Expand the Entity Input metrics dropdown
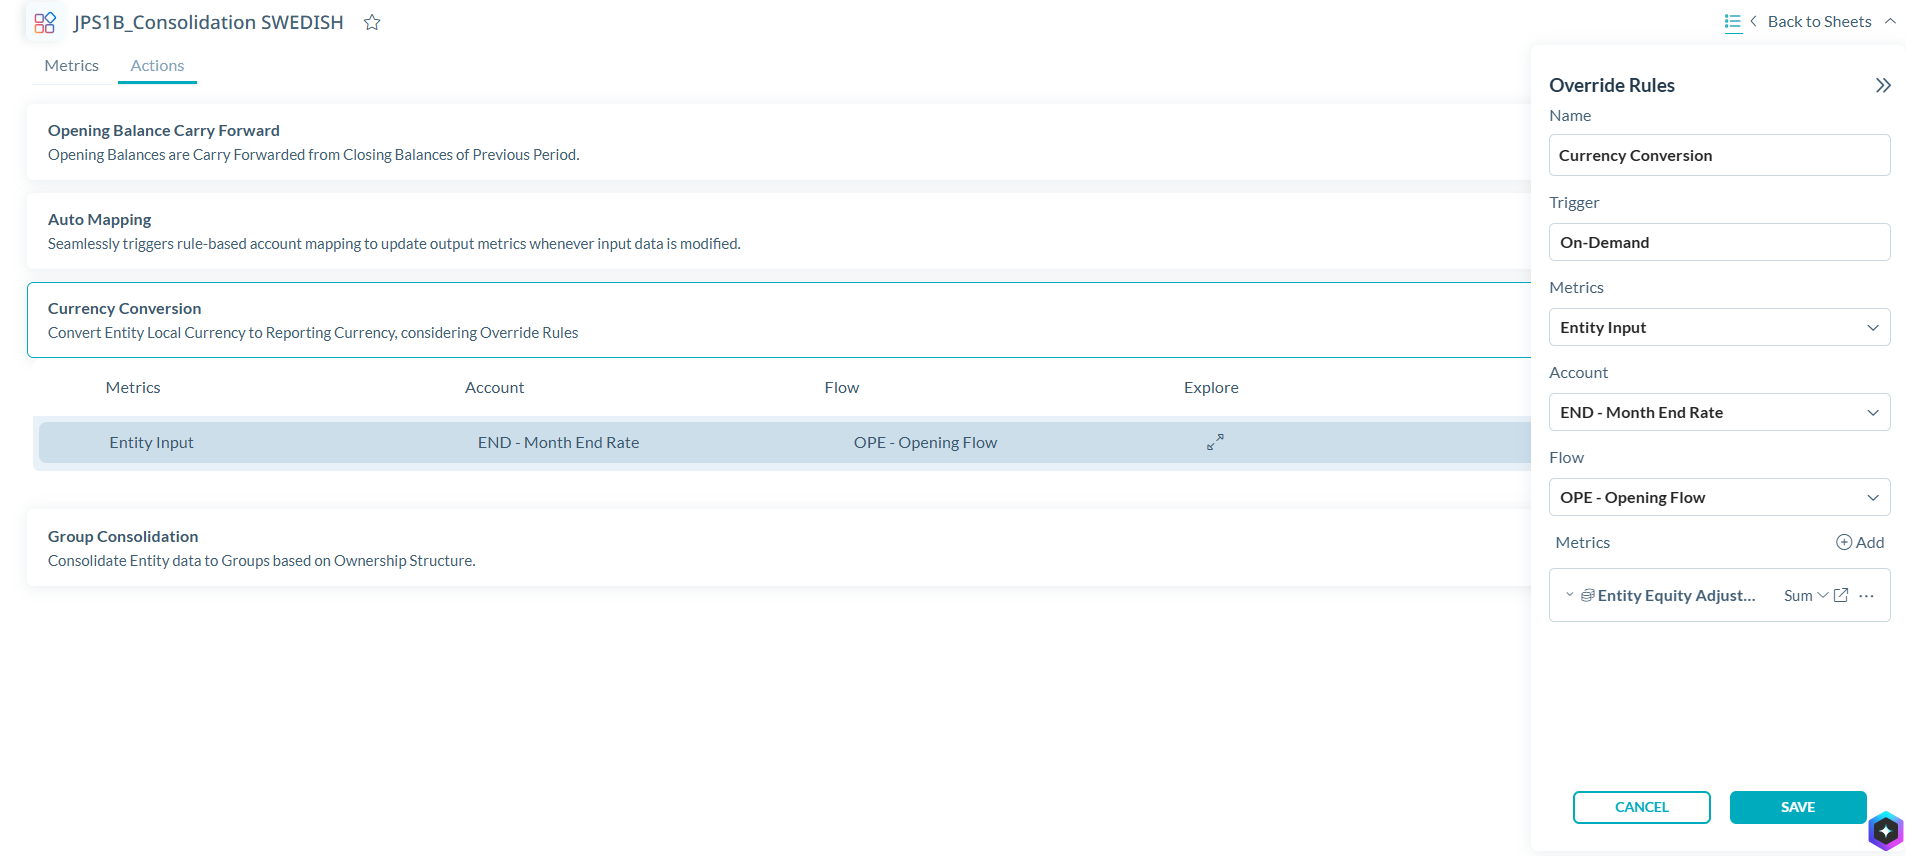The image size is (1906, 856). pyautogui.click(x=1720, y=327)
